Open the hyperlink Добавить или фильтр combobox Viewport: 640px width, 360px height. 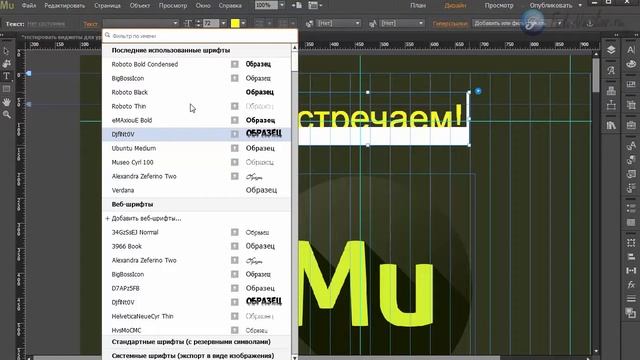coord(518,24)
